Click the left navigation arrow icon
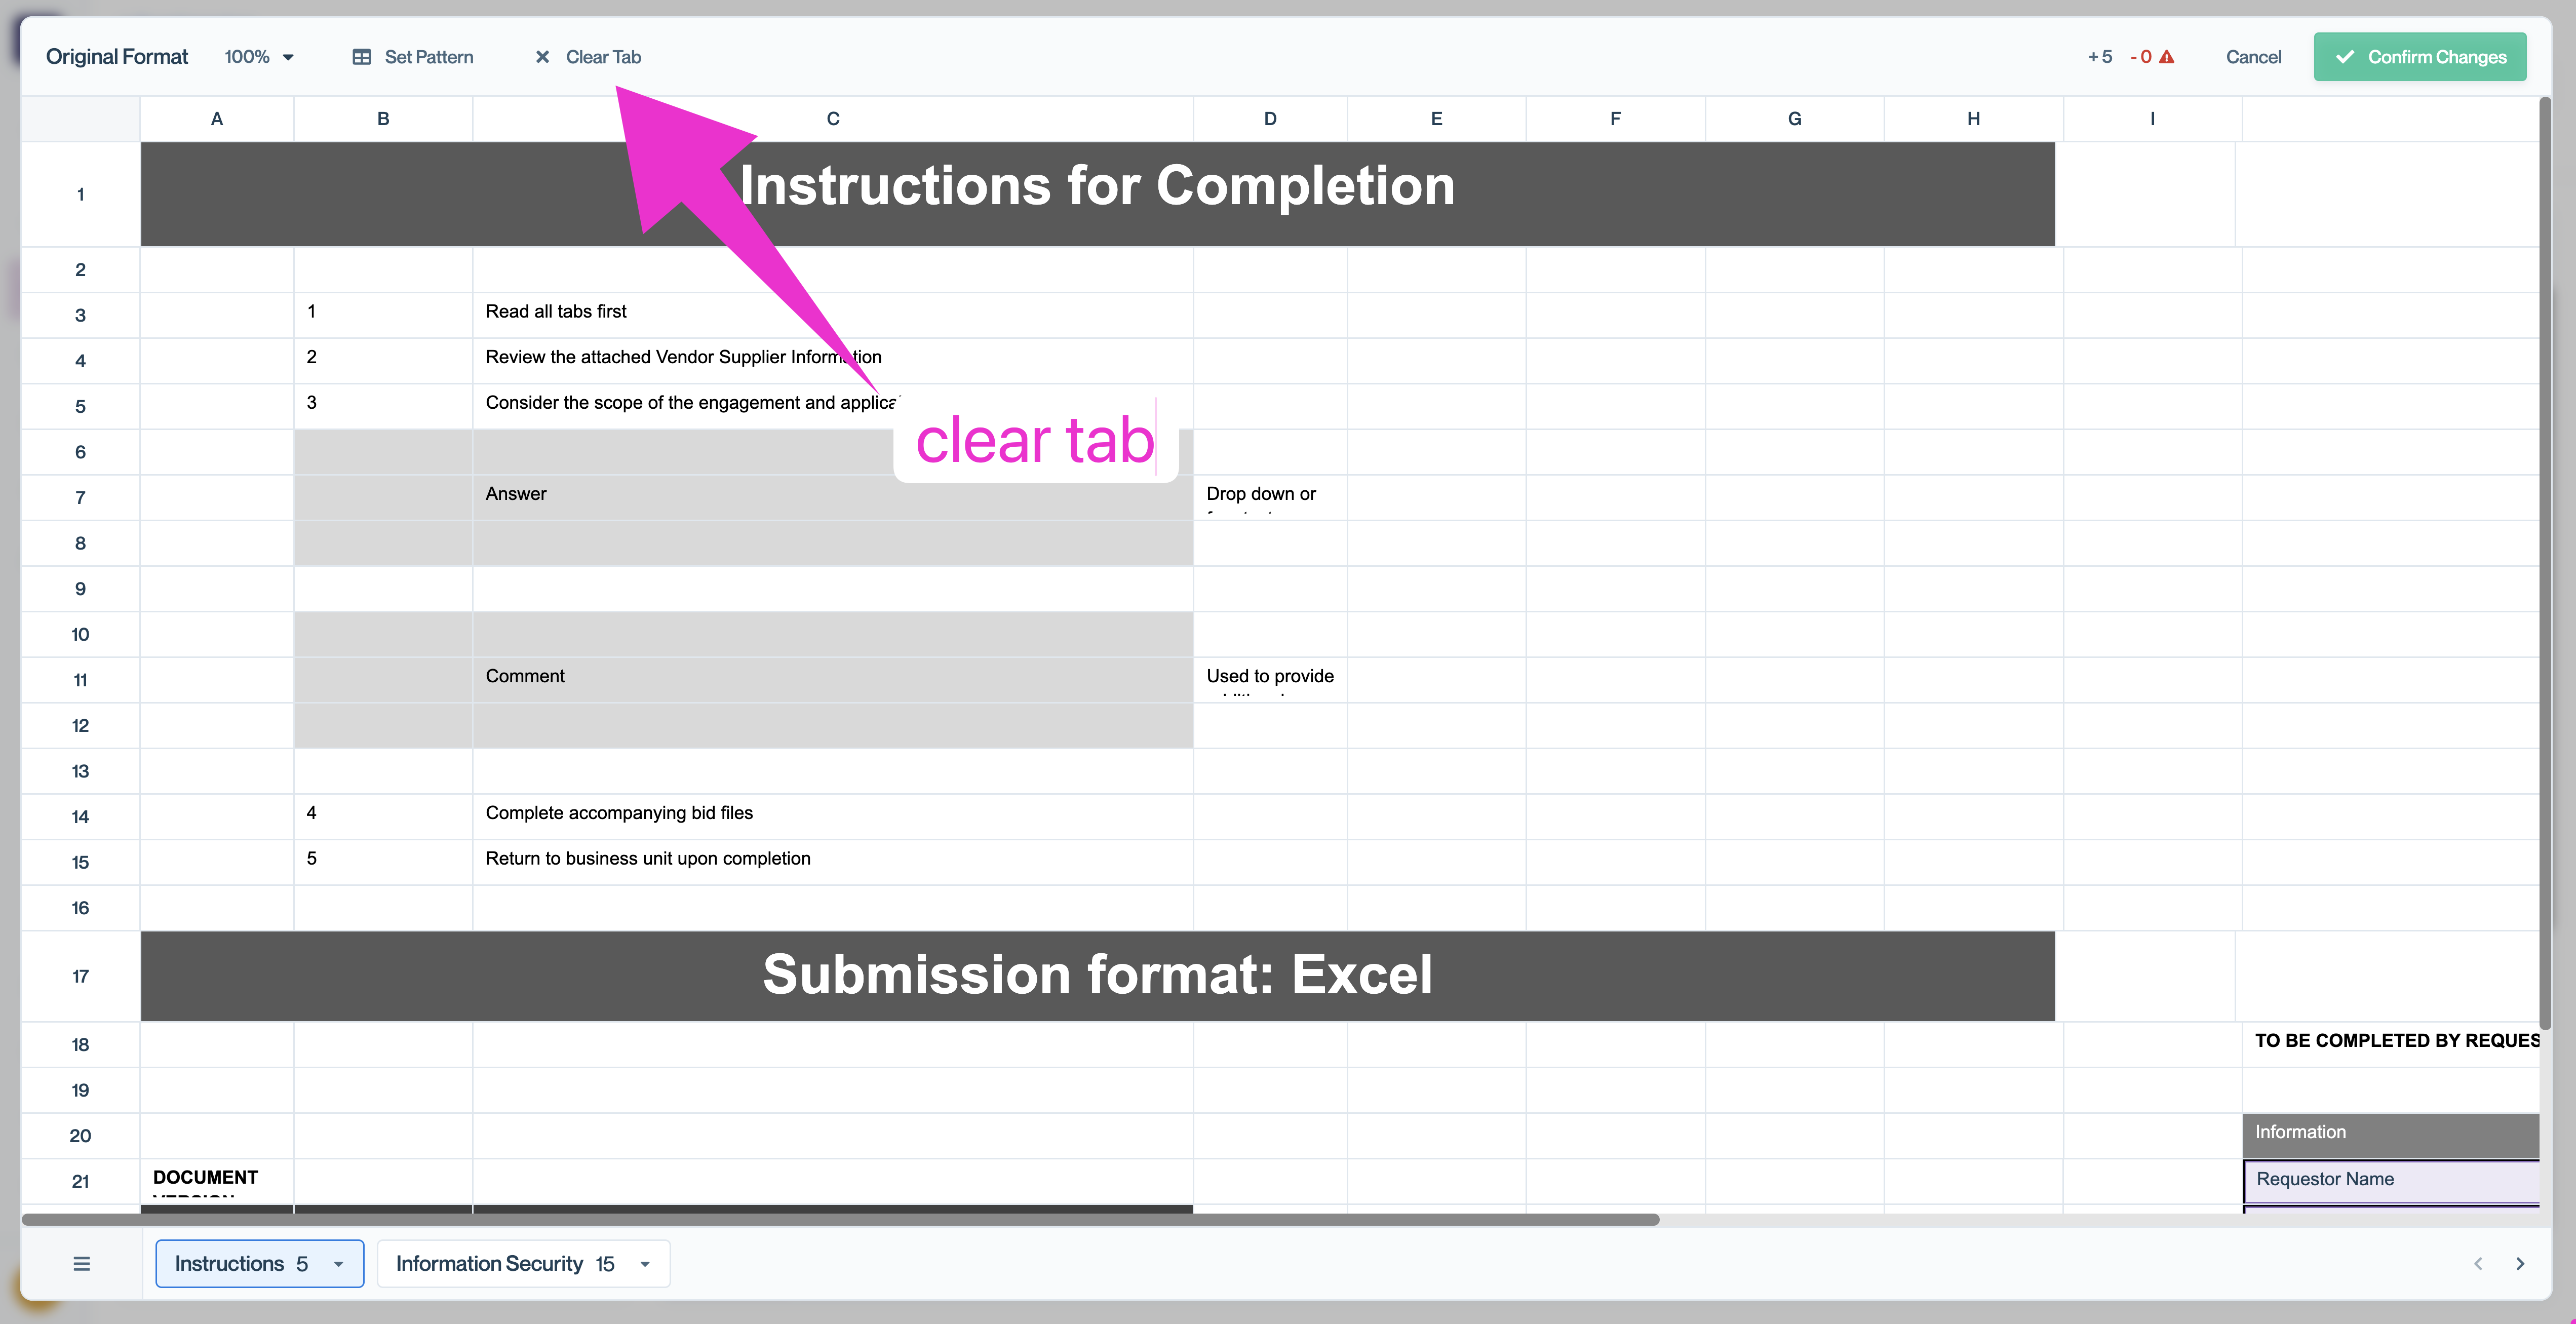 click(2478, 1263)
